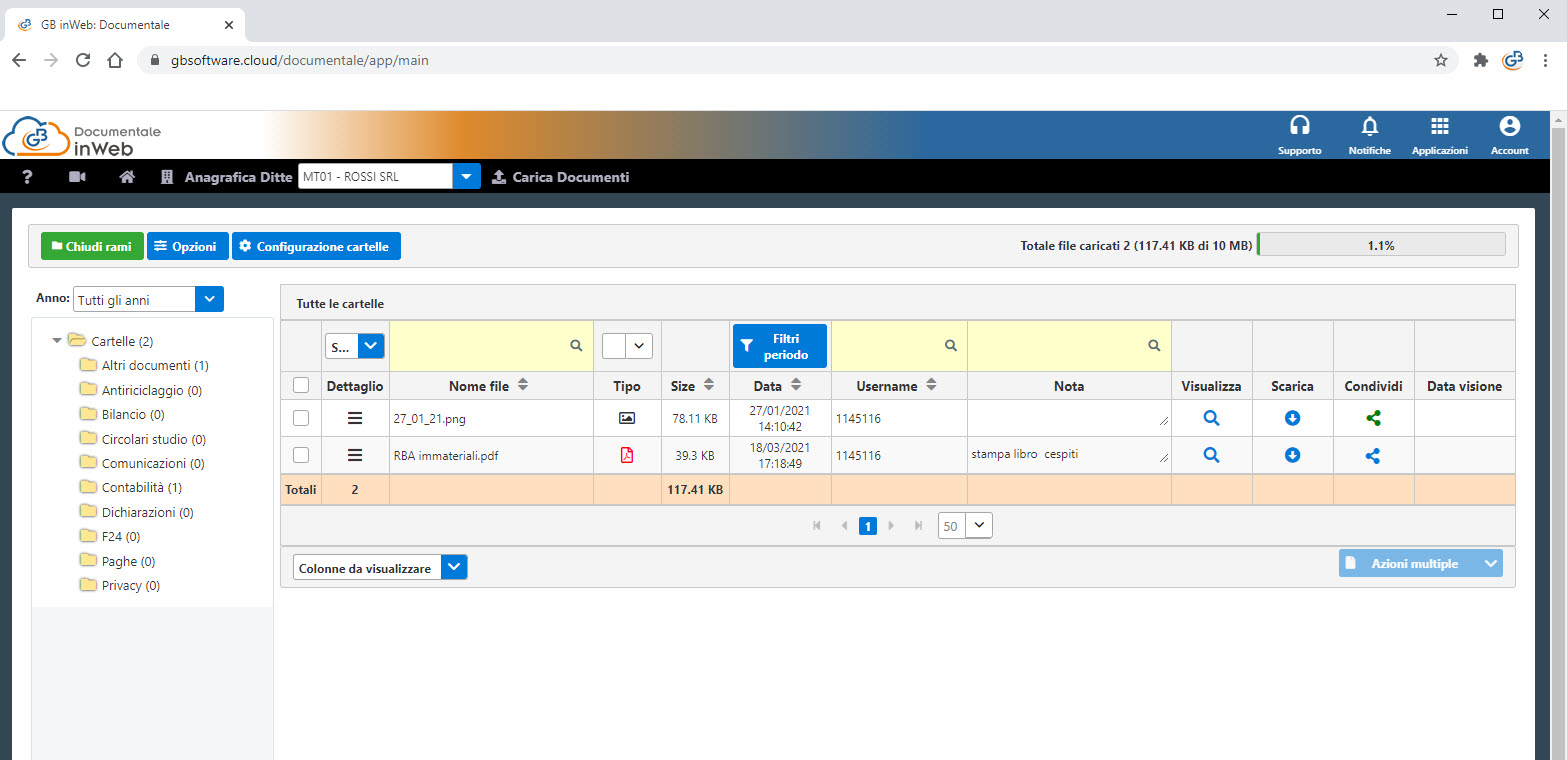Screen dimensions: 1567x760
Task: Click Carica Documenti in the menu bar
Action: point(560,177)
